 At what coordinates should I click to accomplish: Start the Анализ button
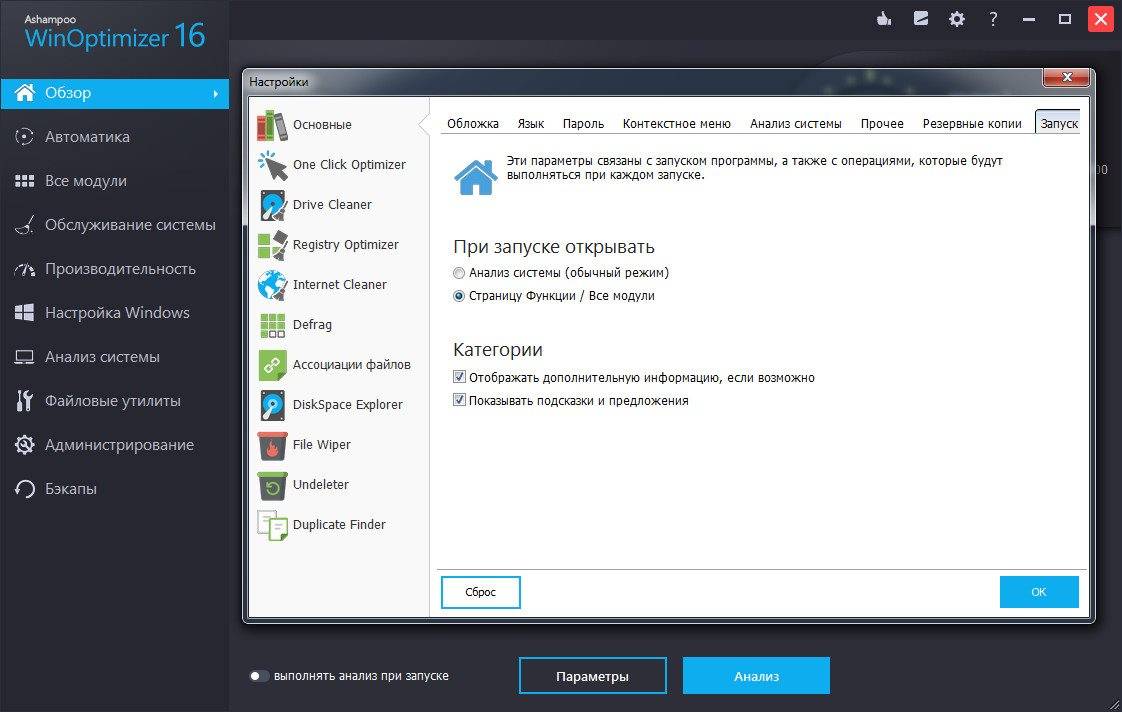click(756, 676)
